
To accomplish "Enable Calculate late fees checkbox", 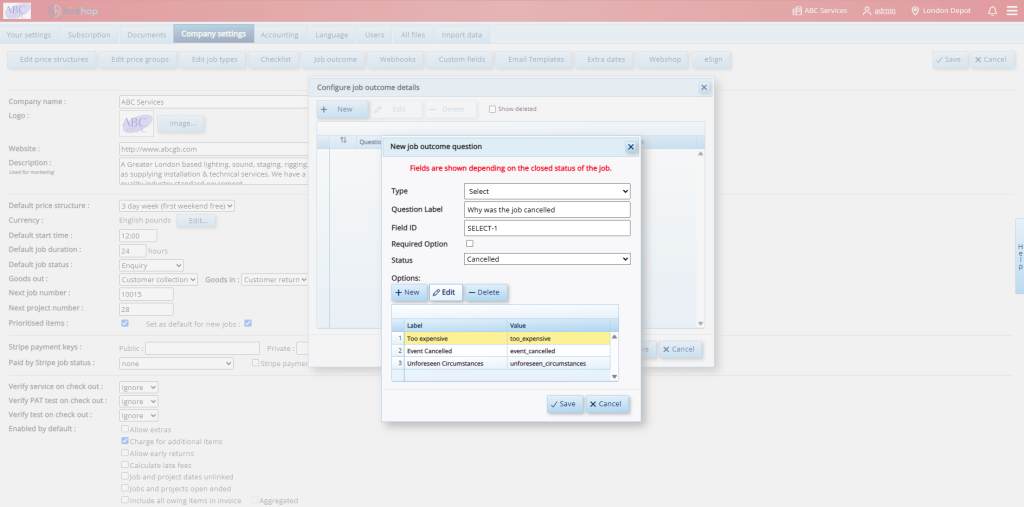I will [125, 465].
